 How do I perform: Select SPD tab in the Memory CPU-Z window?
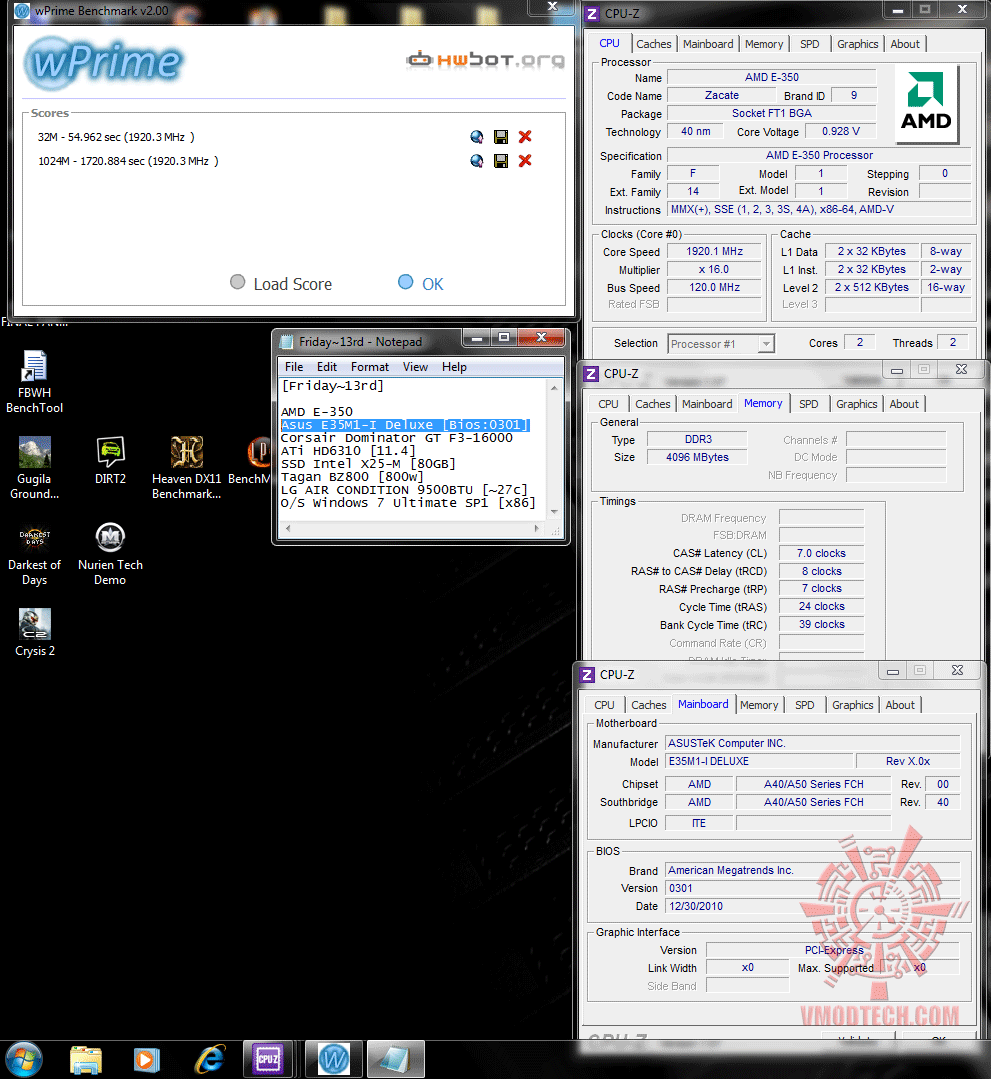(x=809, y=404)
